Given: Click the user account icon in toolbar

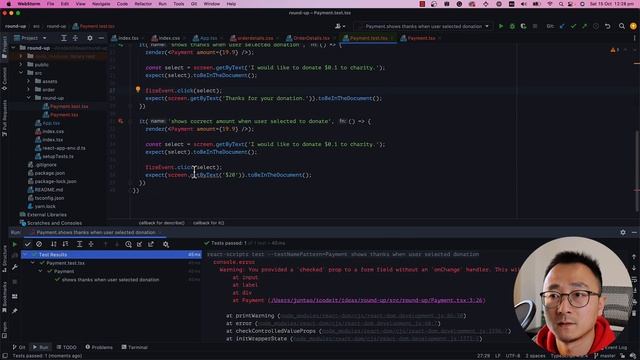Looking at the screenshot, I should (x=340, y=26).
